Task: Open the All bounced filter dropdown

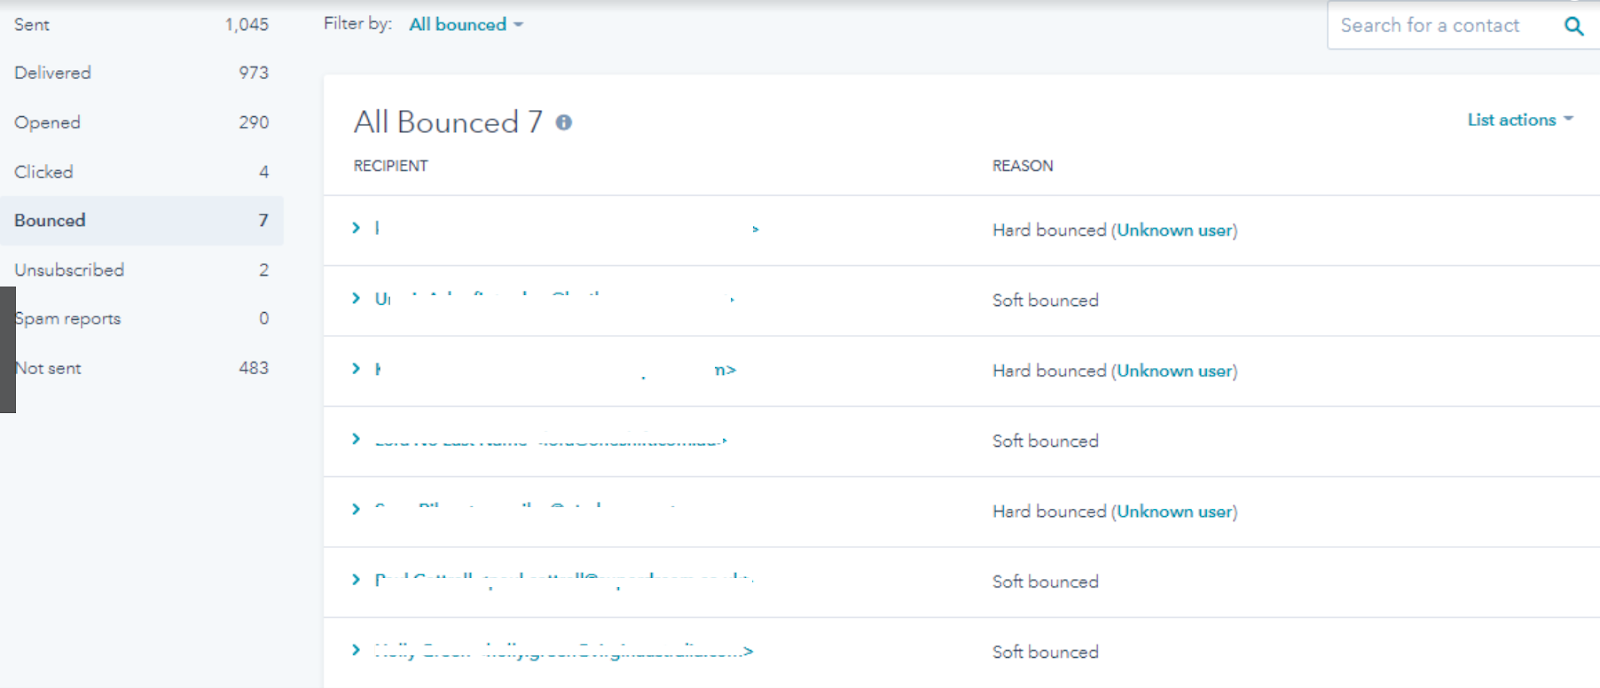Action: [x=465, y=25]
